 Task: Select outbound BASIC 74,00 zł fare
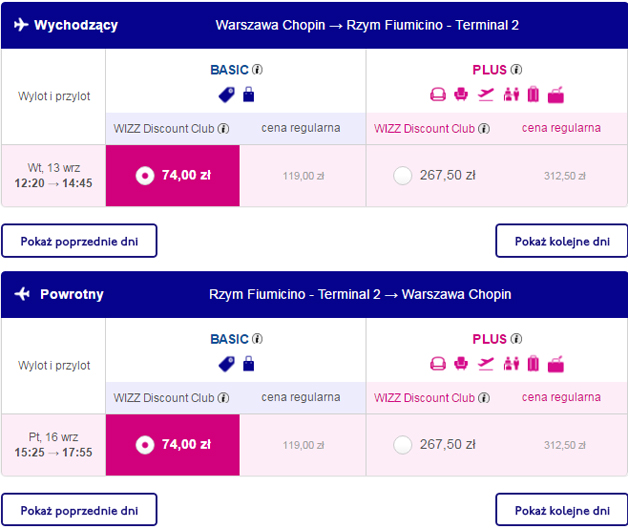click(145, 176)
